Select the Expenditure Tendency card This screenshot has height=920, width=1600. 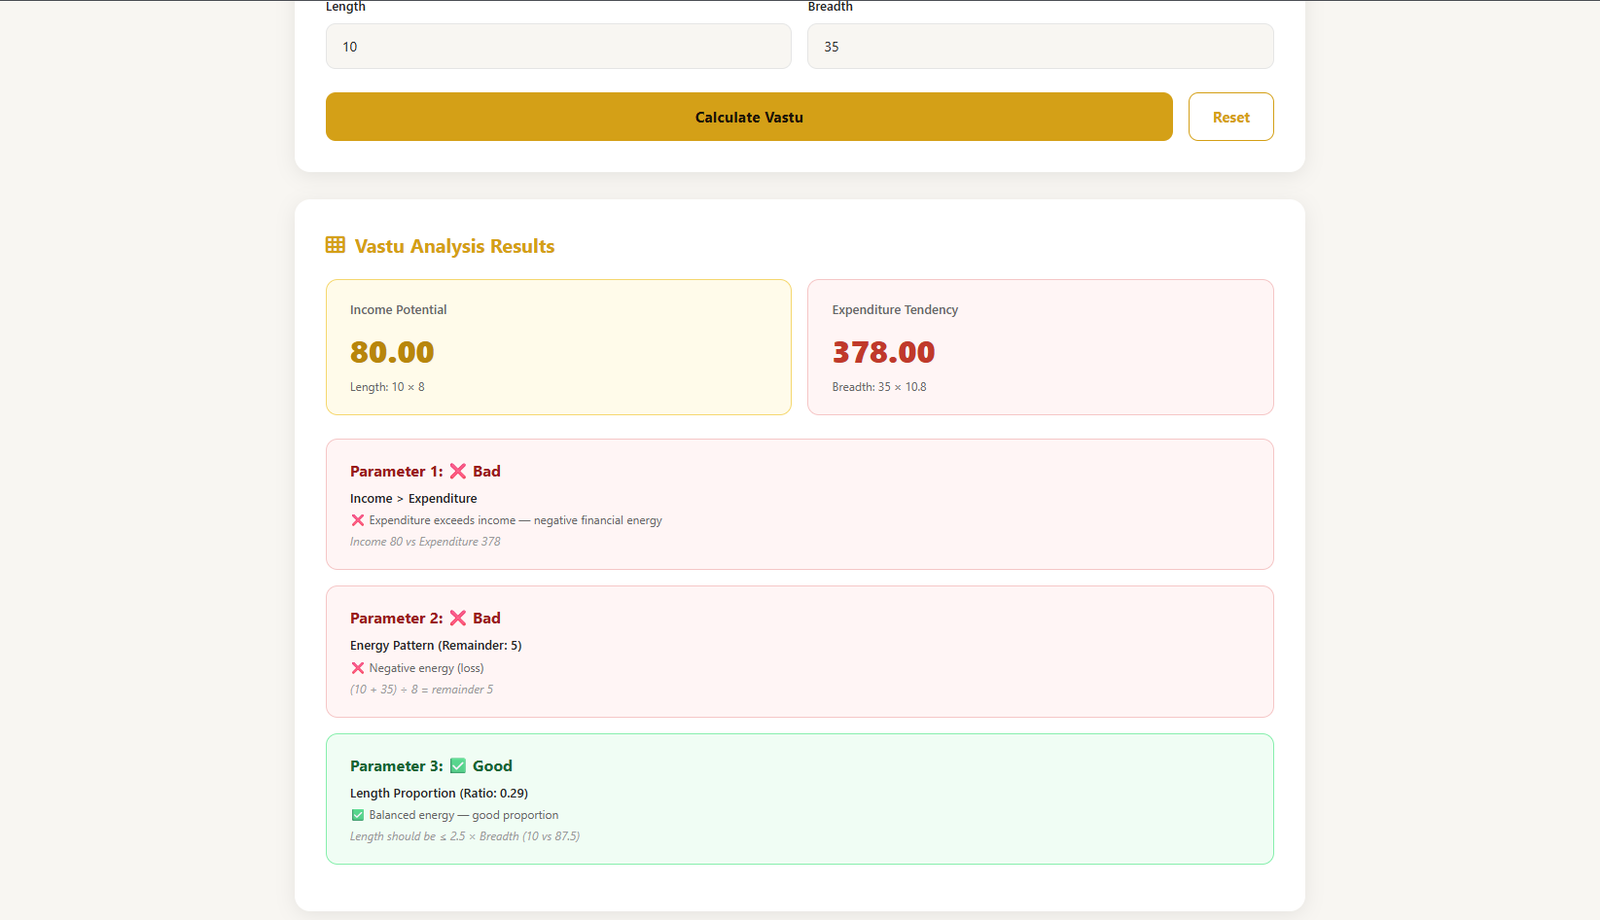1040,347
